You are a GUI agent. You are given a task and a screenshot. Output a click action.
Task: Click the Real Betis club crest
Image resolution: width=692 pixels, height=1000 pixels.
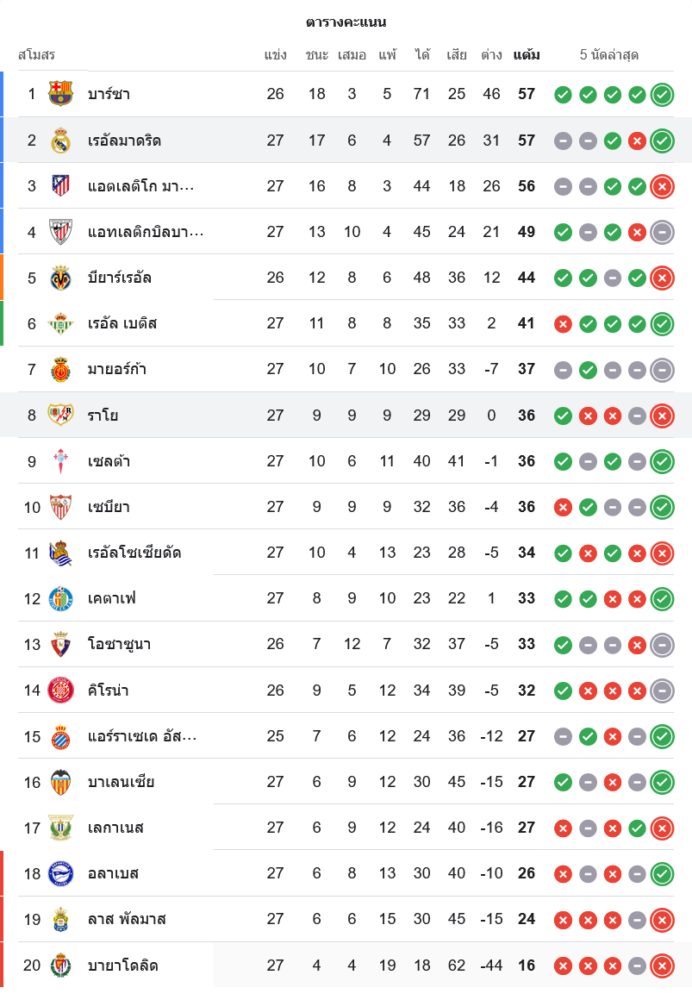[x=61, y=323]
